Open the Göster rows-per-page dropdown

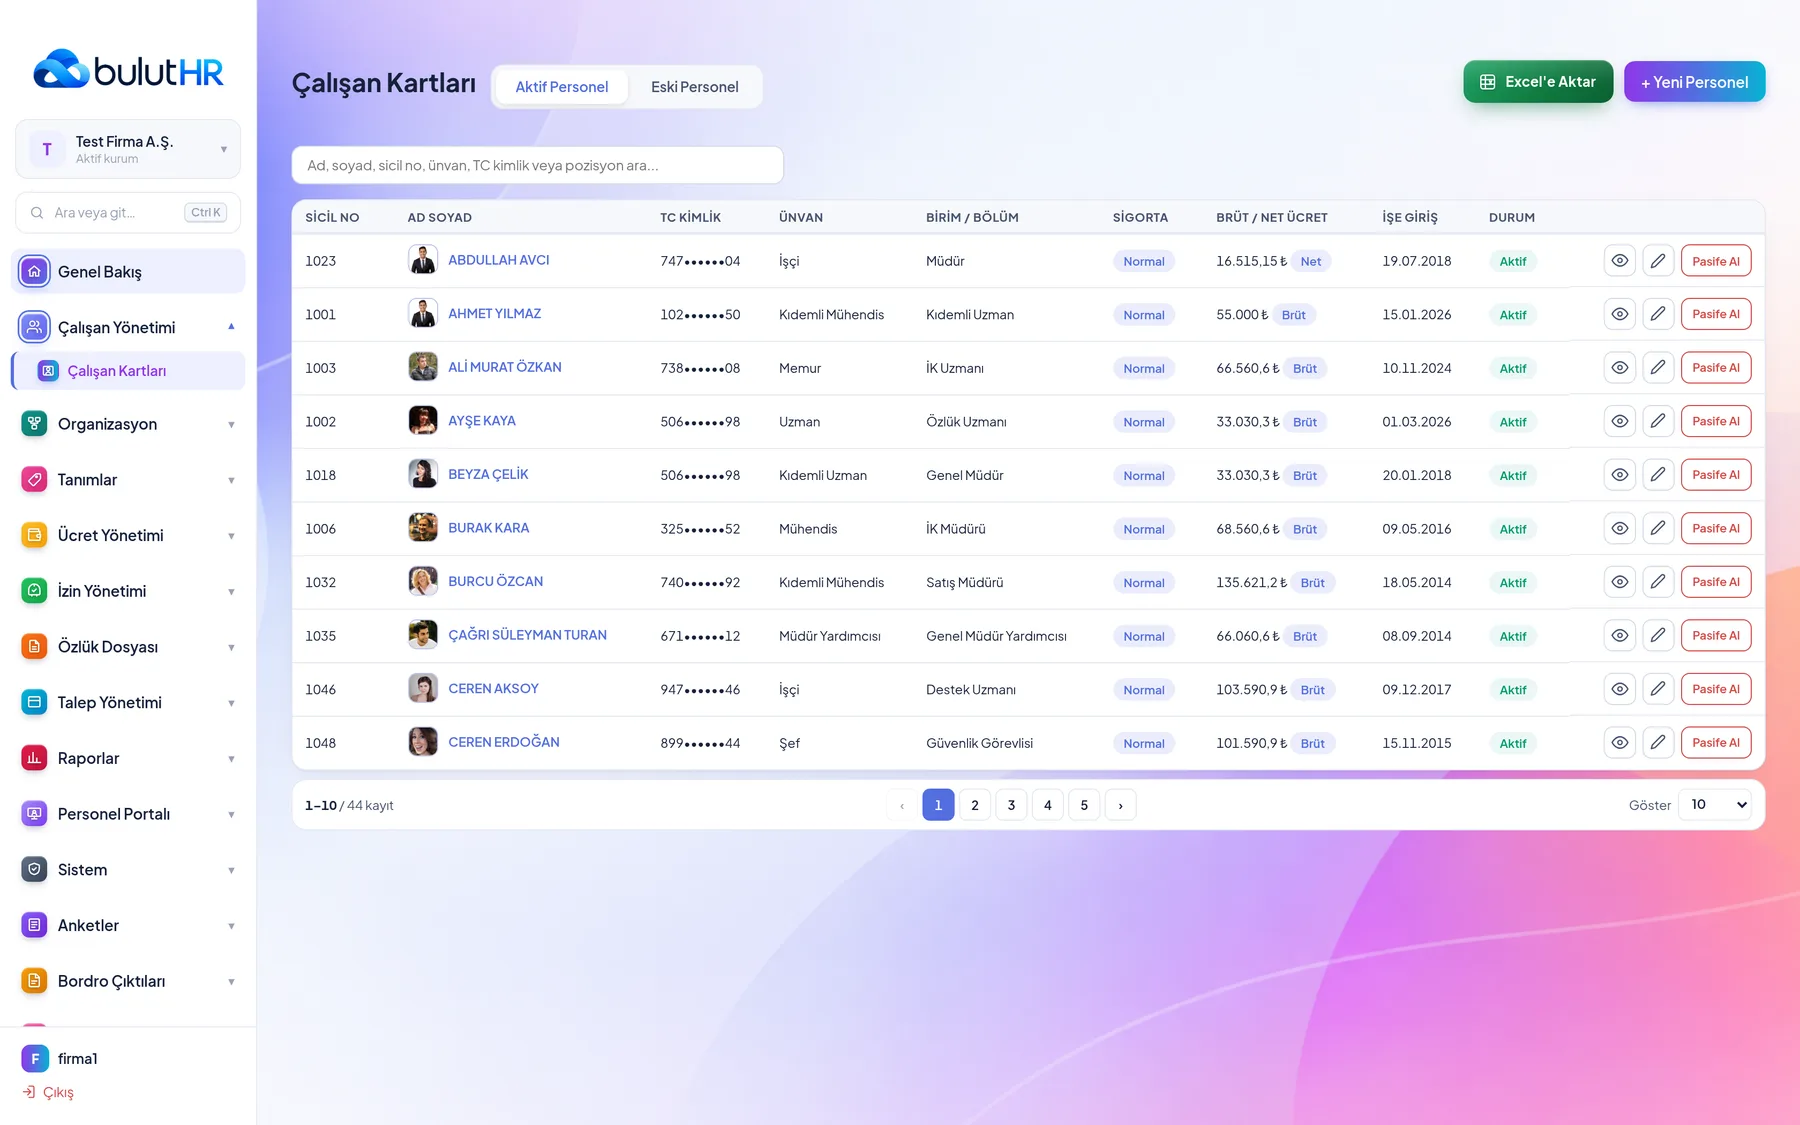click(x=1715, y=805)
